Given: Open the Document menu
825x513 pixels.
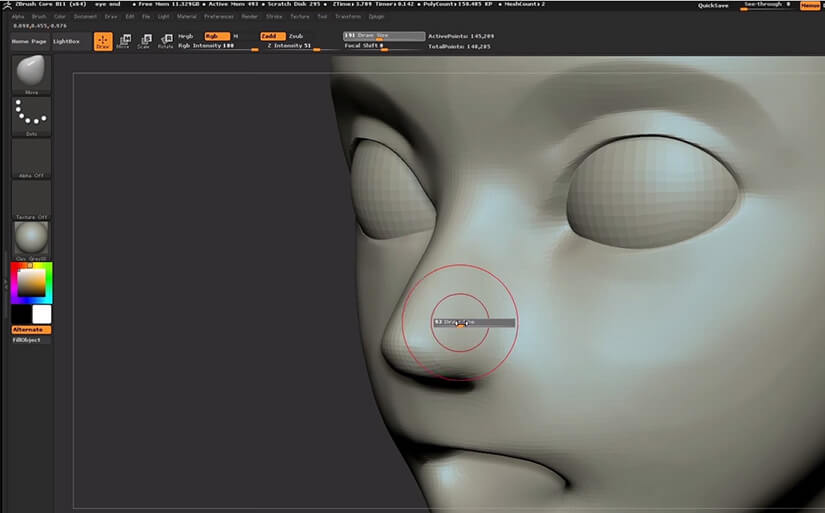Looking at the screenshot, I should click(85, 17).
